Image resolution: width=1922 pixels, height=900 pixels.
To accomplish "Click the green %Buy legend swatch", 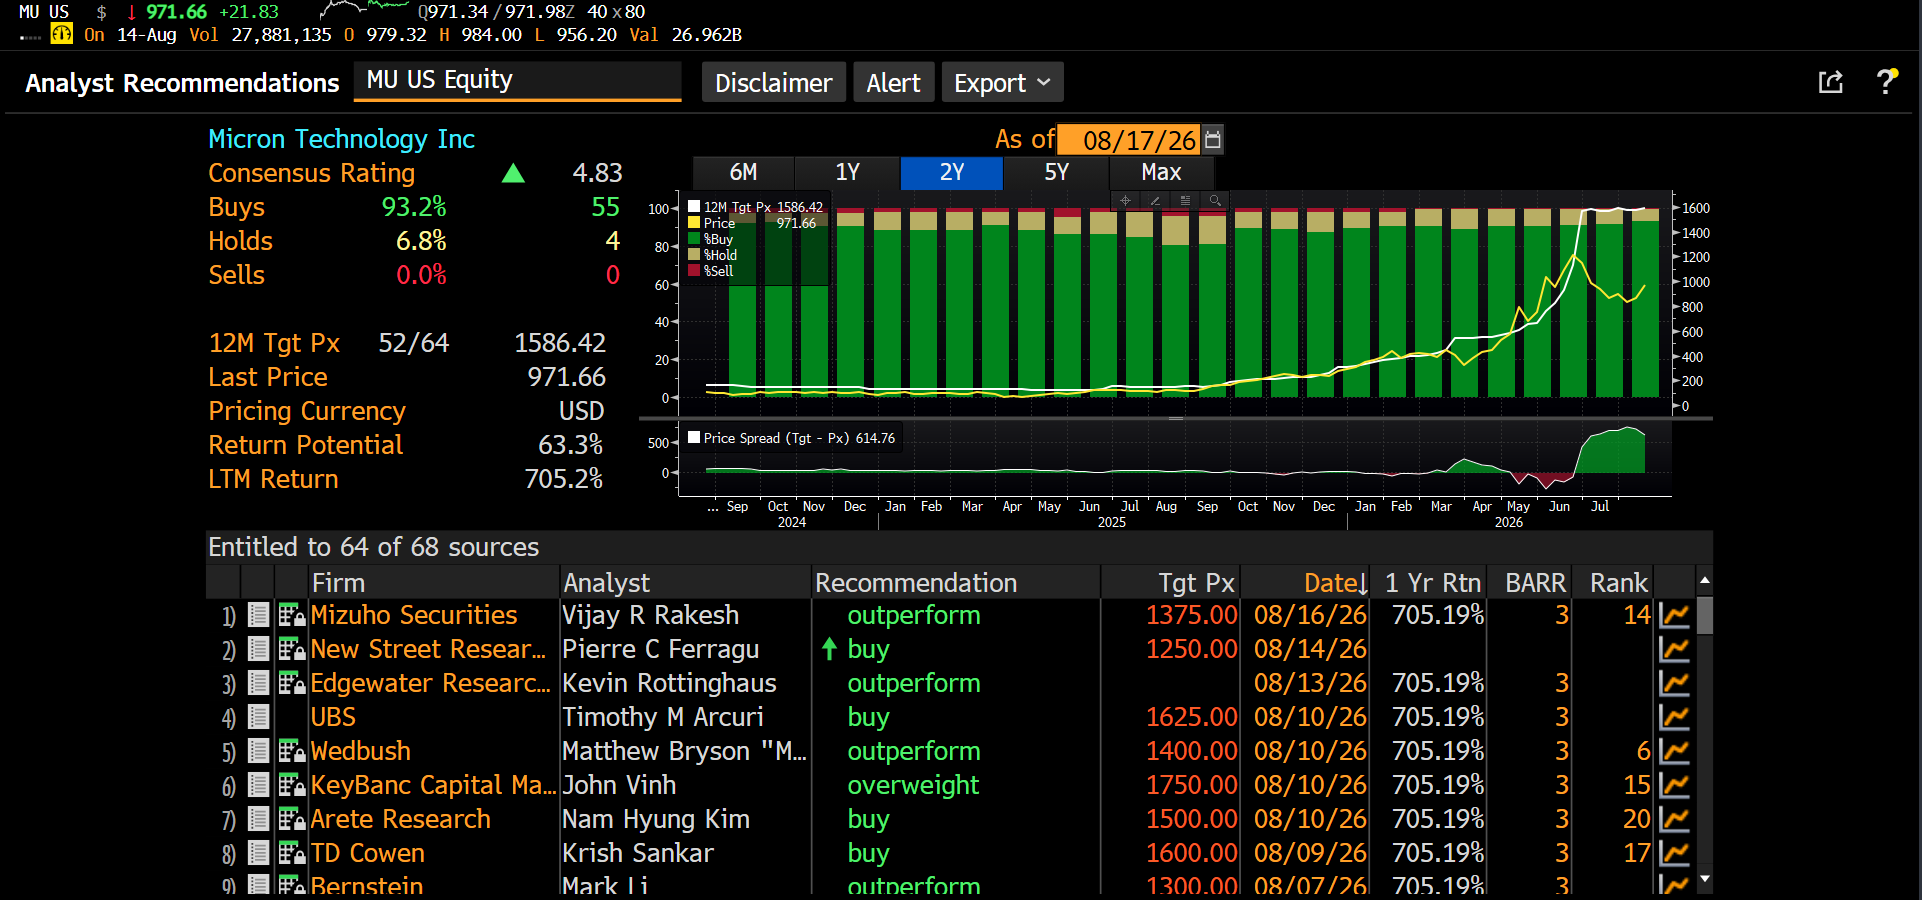I will [x=694, y=239].
